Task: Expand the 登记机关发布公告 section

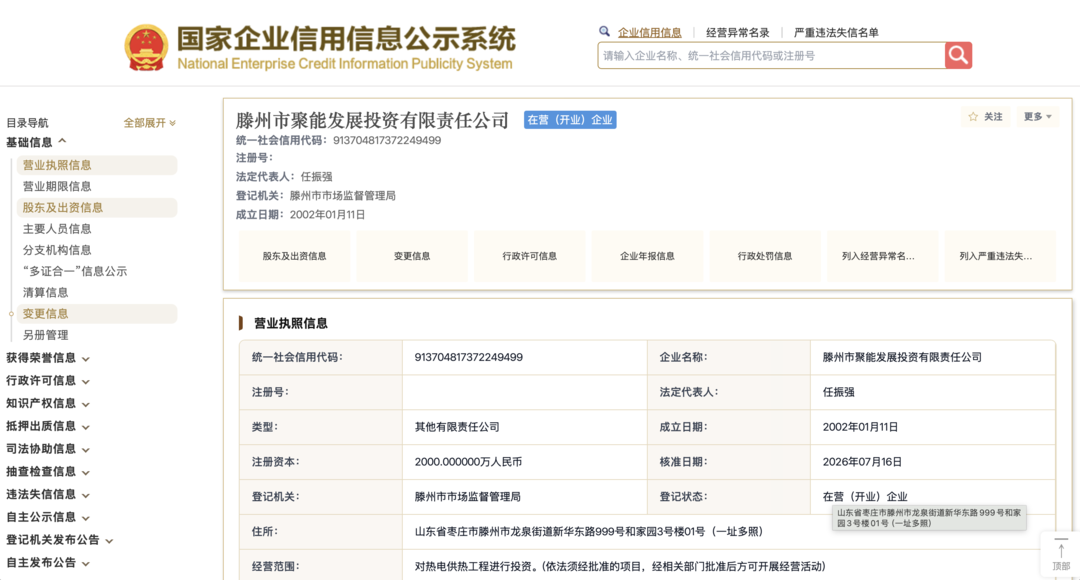Action: point(59,540)
